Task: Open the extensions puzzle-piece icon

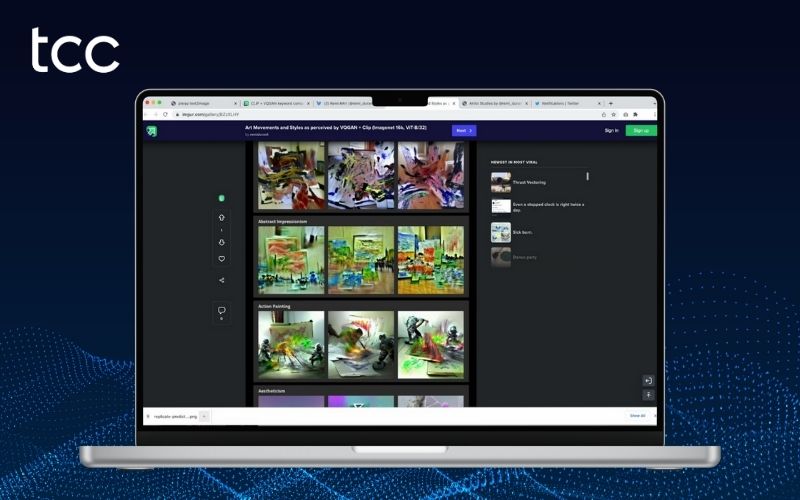Action: pos(636,114)
